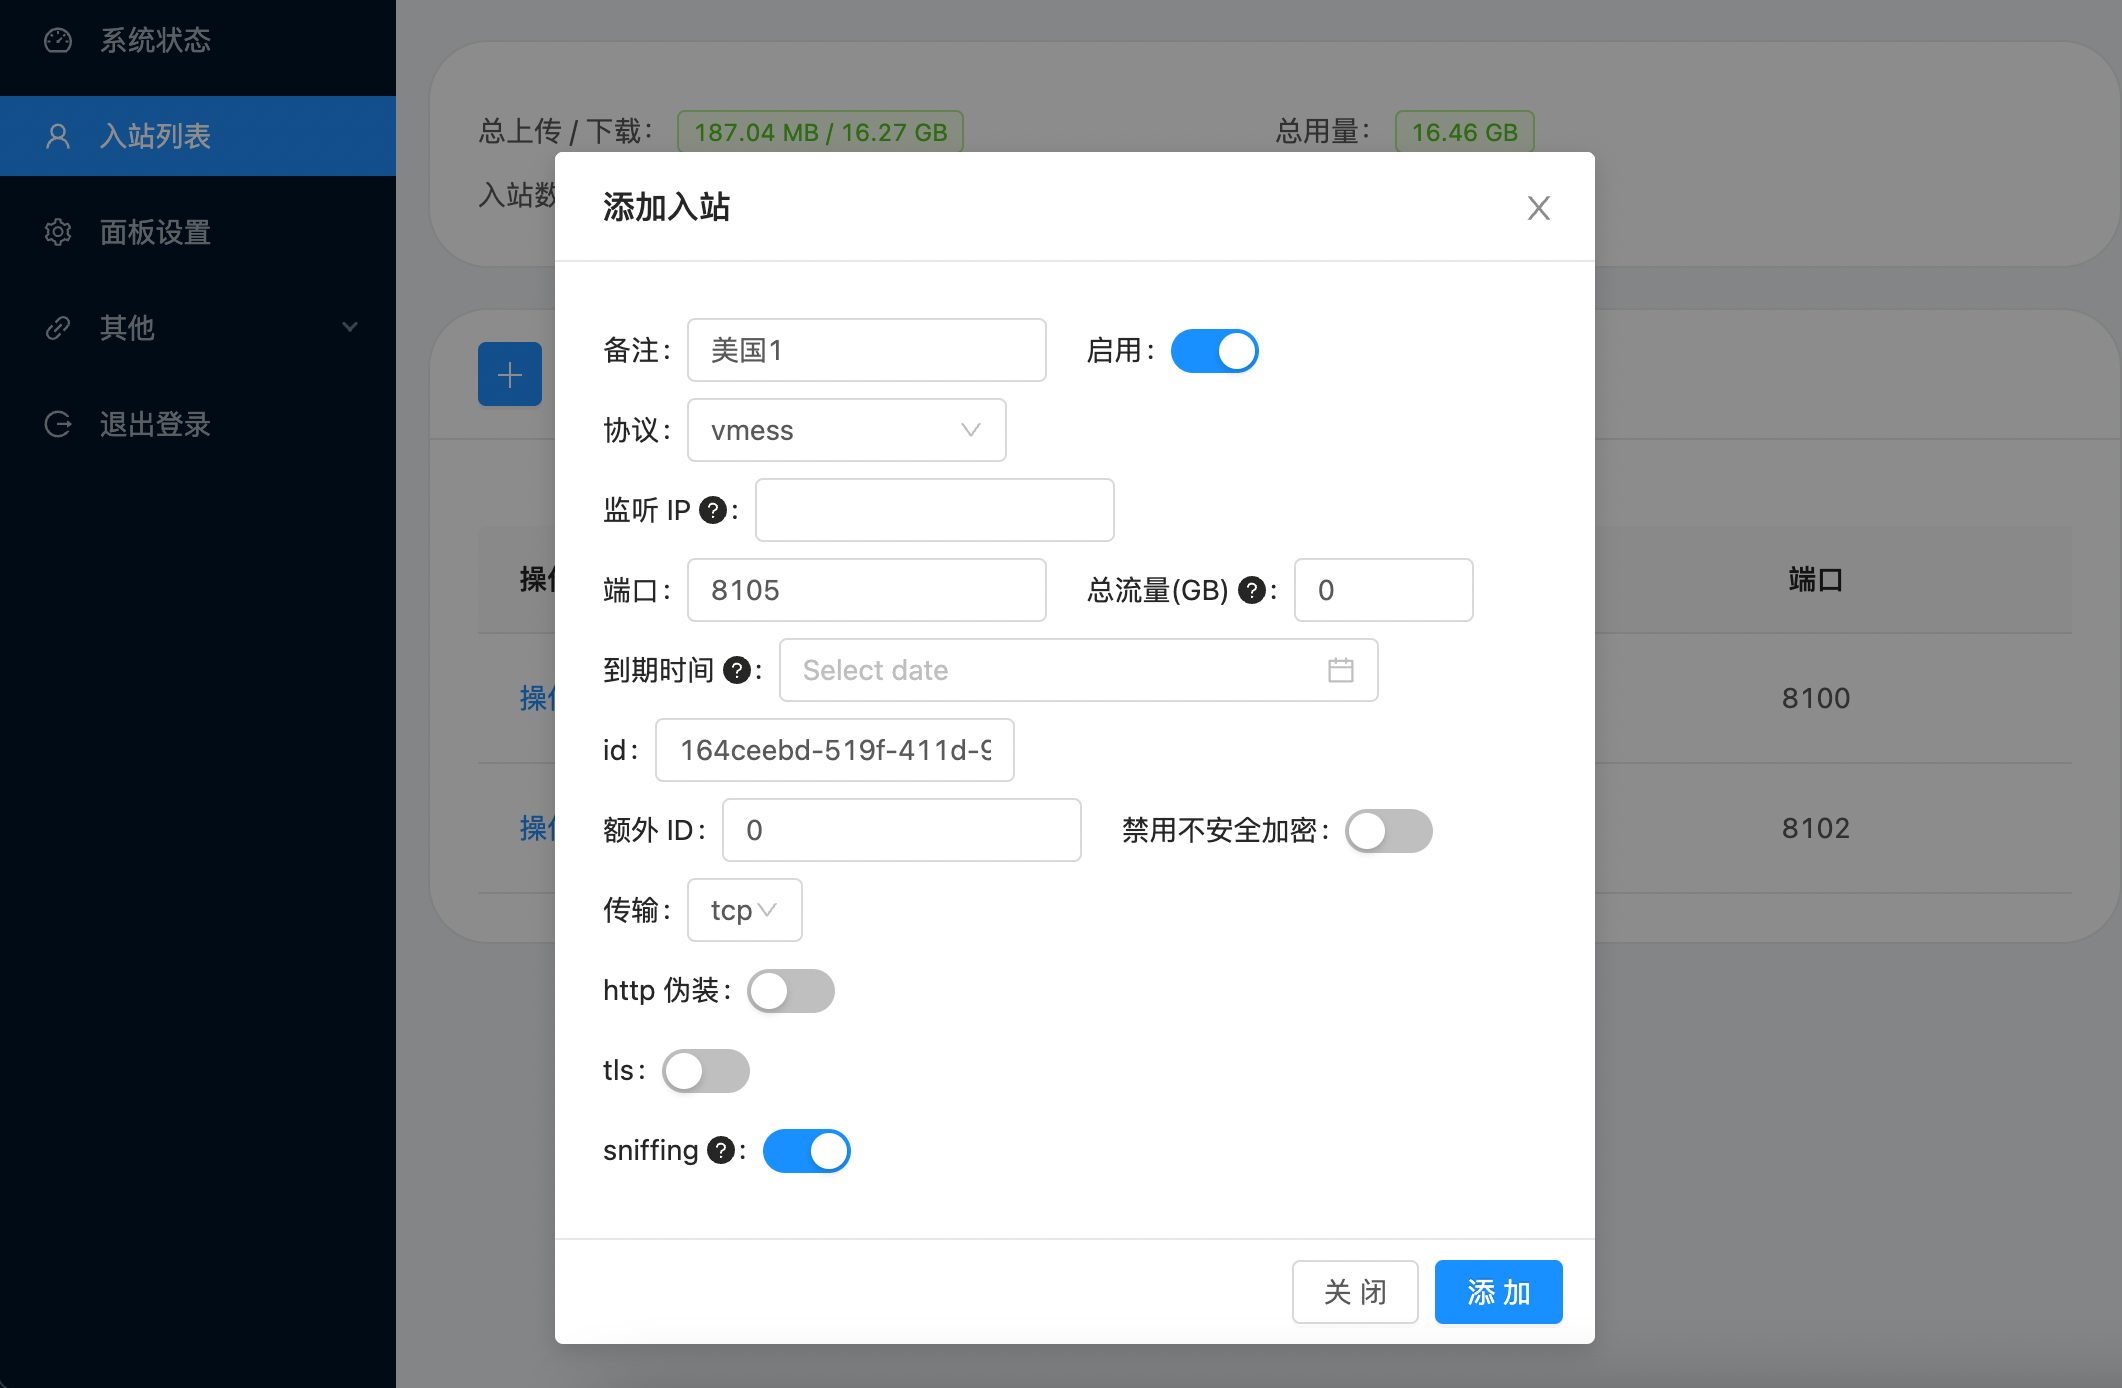This screenshot has width=2122, height=1388.
Task: Open 系统状态 in the sidebar
Action: tap(198, 40)
